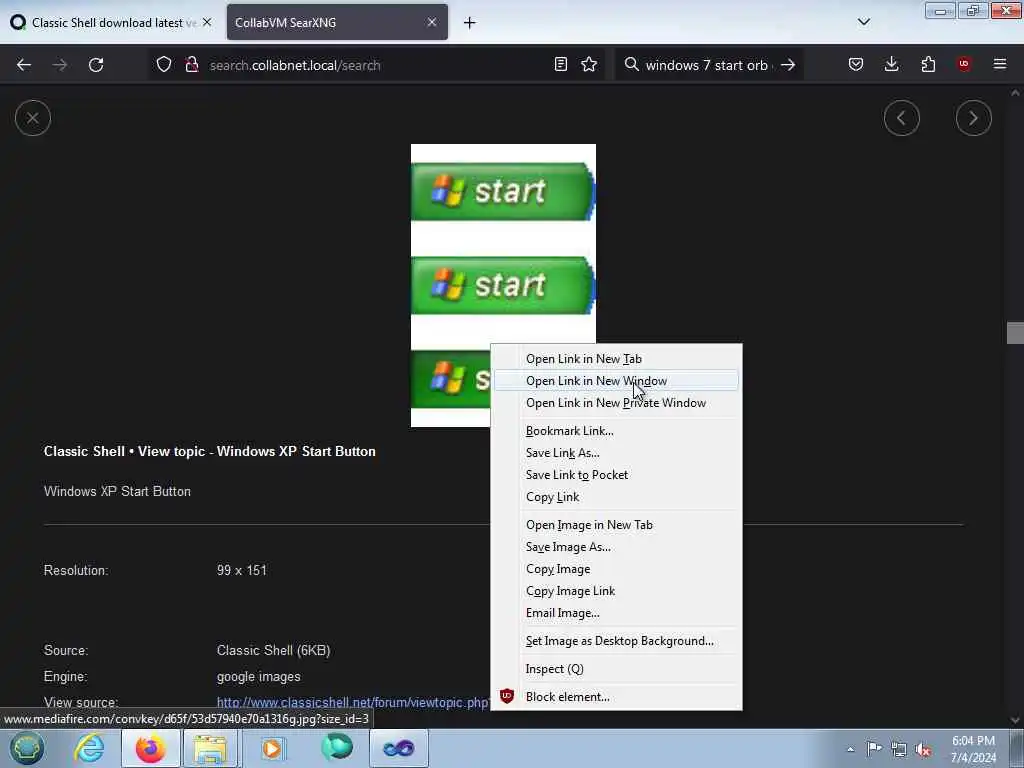The width and height of the screenshot is (1024, 768).
Task: Click the search magnifier icon
Action: click(x=632, y=65)
